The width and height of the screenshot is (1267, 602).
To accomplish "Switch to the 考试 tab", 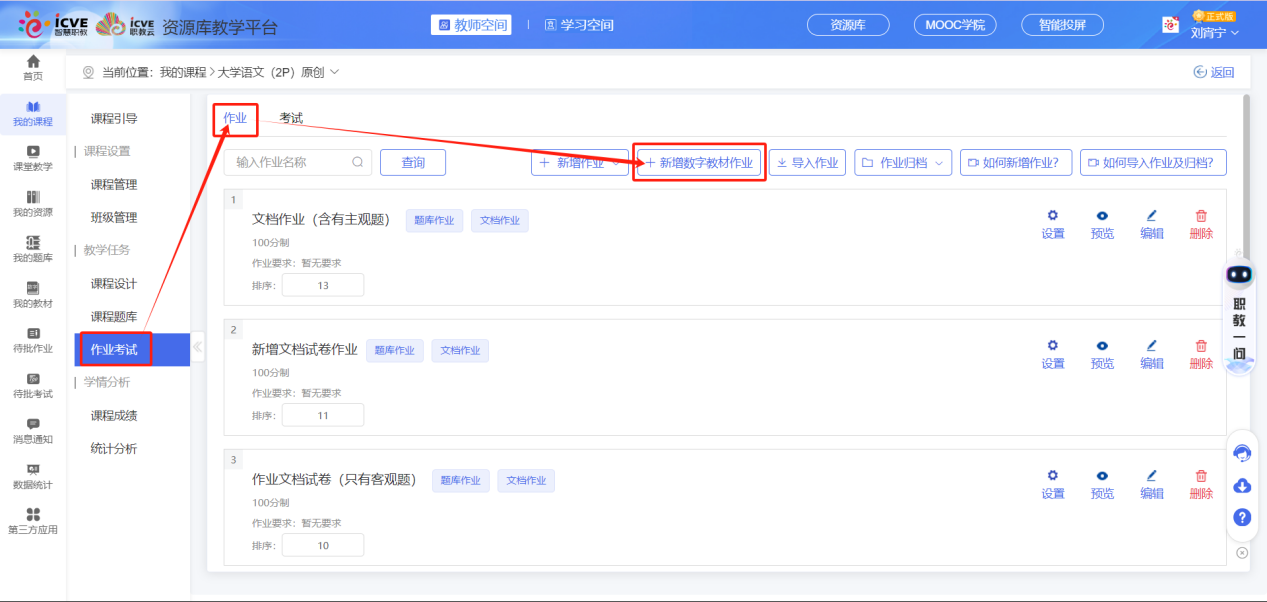I will [291, 118].
